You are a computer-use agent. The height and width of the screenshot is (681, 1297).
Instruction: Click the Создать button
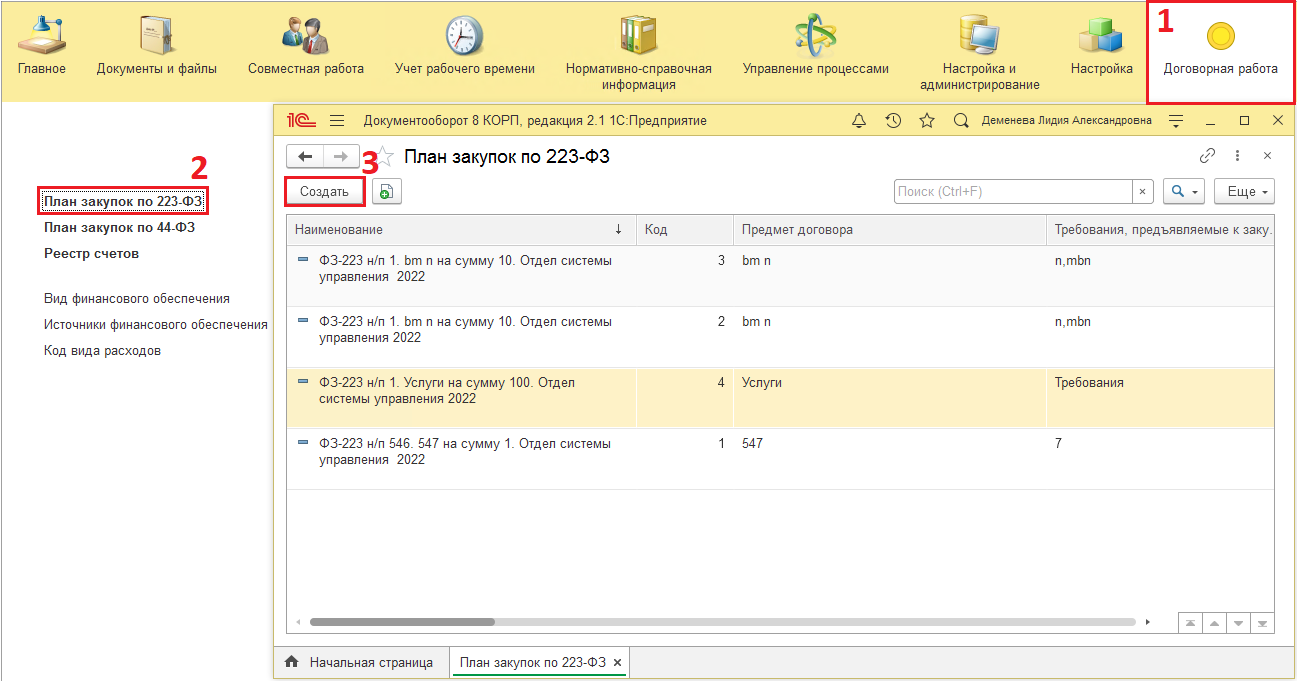tap(324, 191)
